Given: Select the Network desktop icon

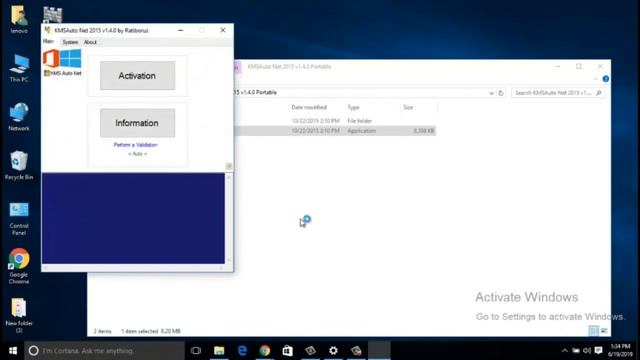Looking at the screenshot, I should [x=19, y=117].
